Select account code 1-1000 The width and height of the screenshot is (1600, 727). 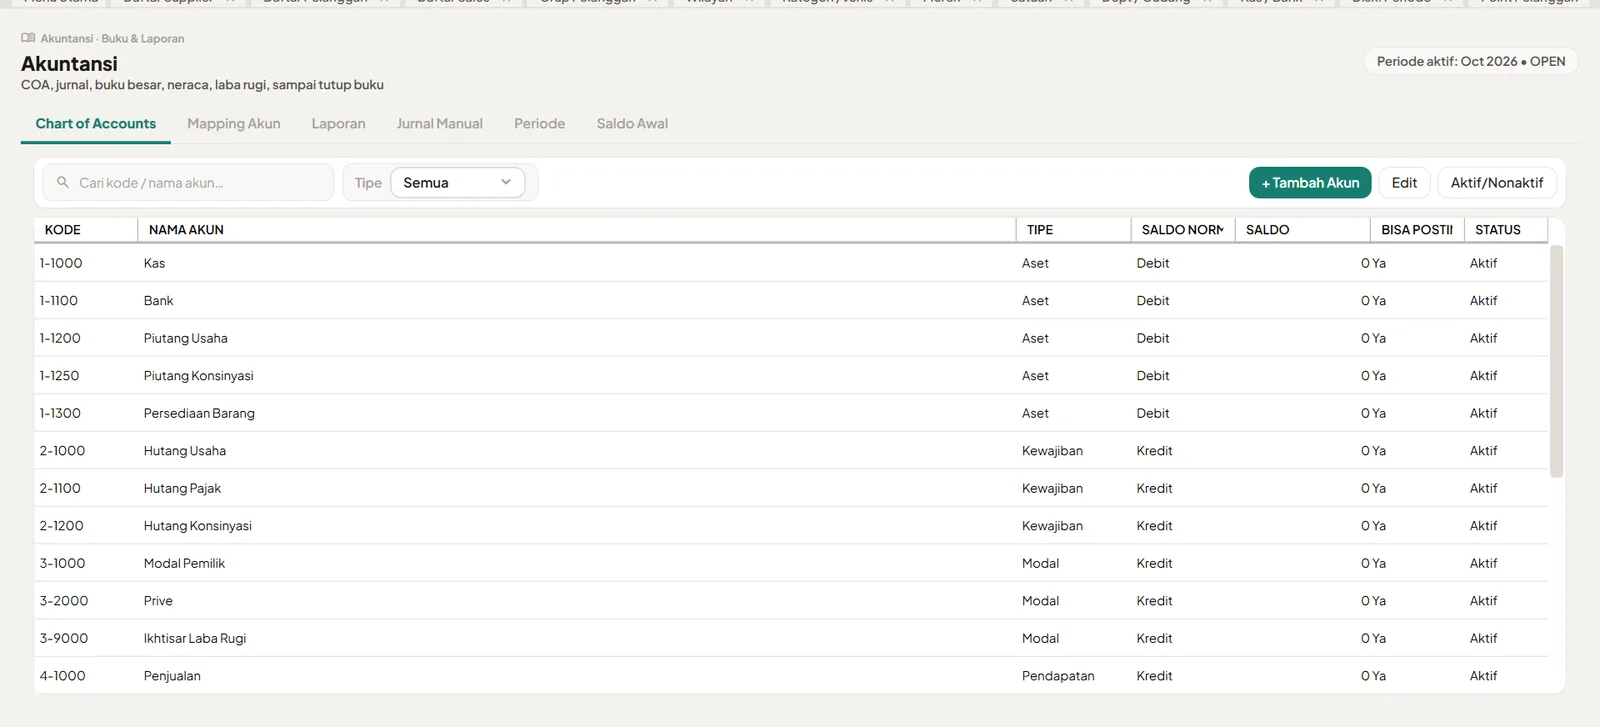tap(61, 264)
